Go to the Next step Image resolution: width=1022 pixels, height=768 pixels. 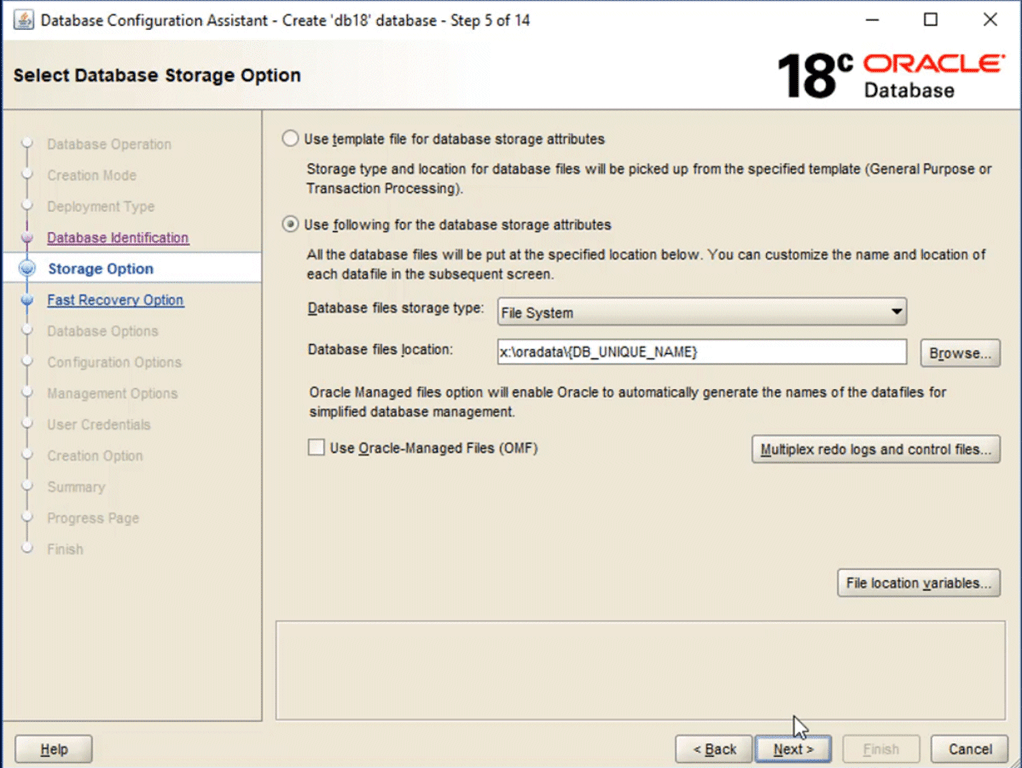[x=793, y=749]
